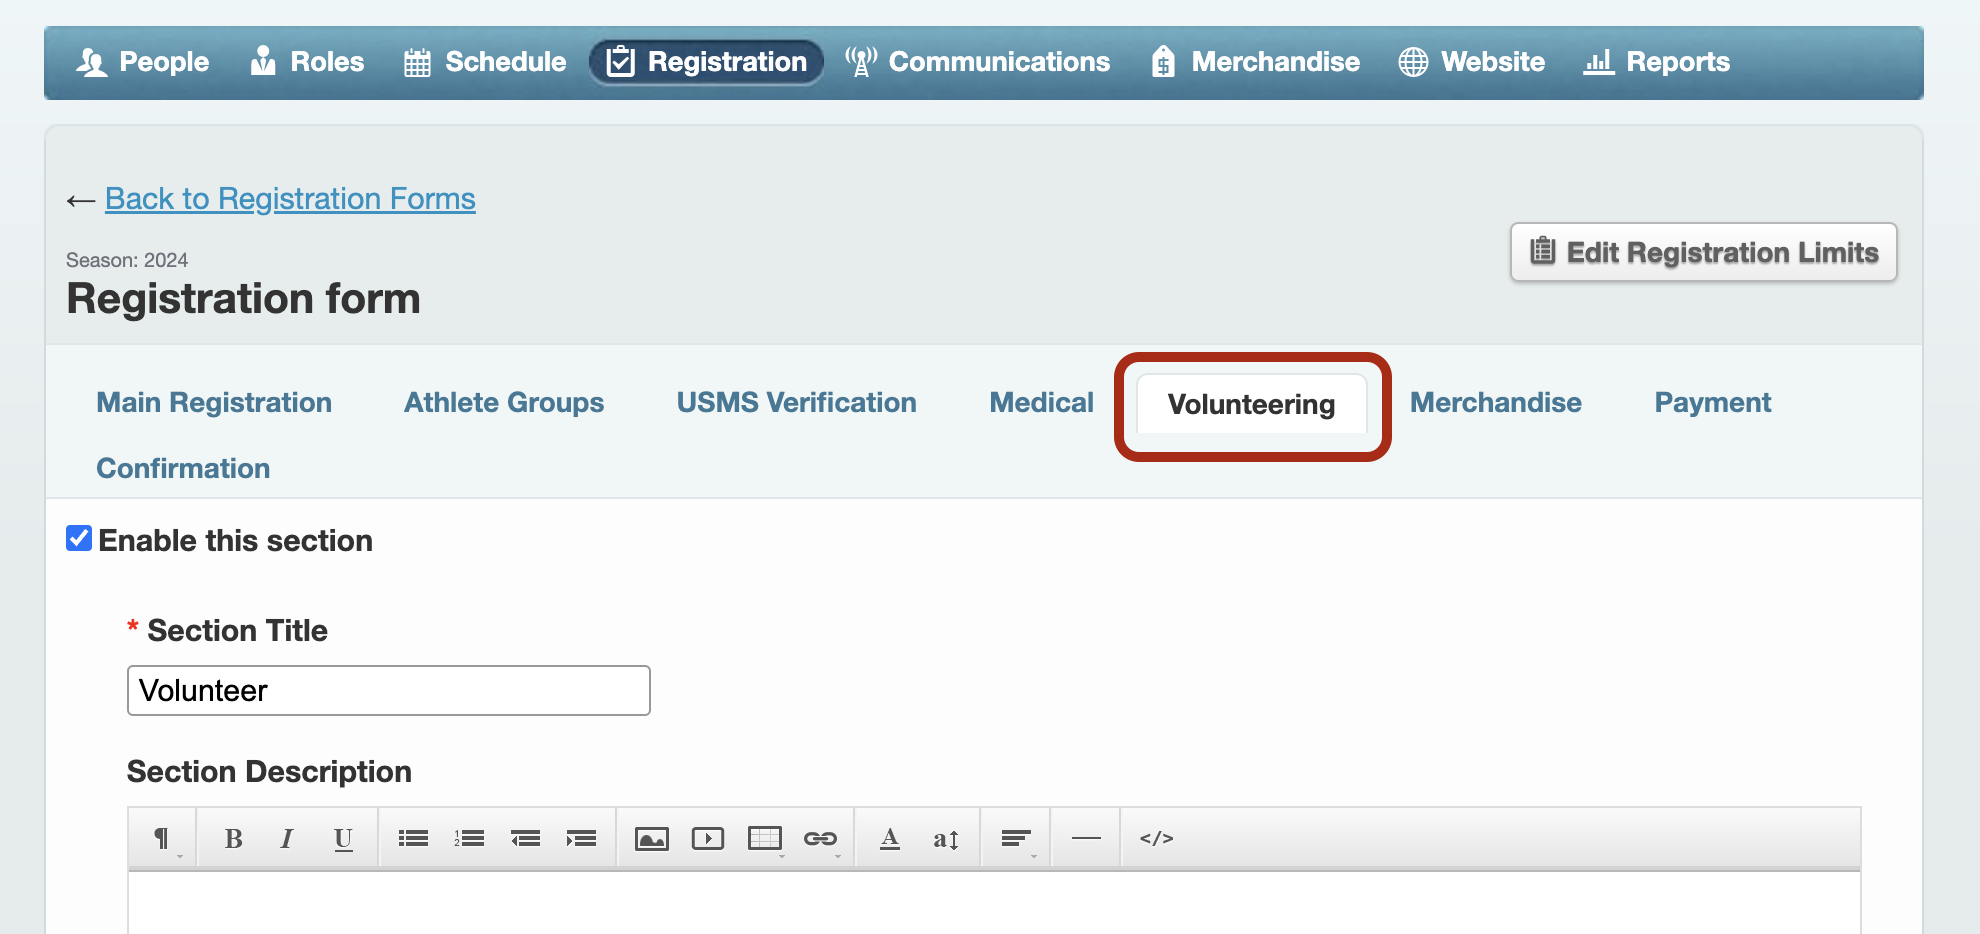Select the Registration nav item

point(706,62)
